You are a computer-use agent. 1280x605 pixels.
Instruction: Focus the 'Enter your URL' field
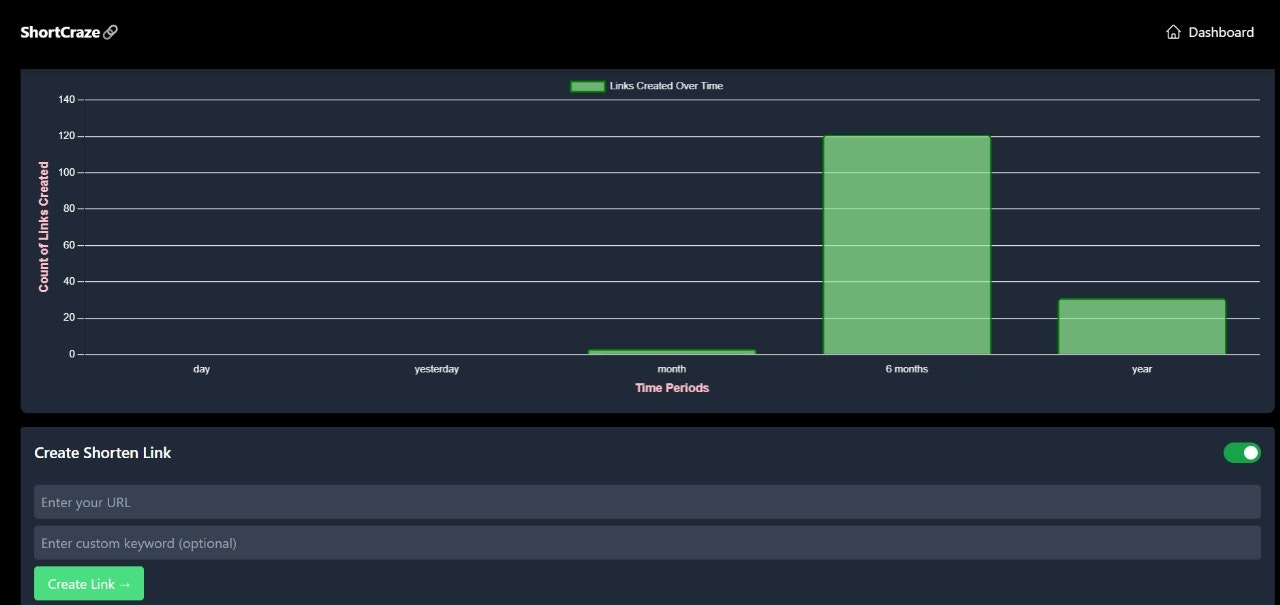647,502
